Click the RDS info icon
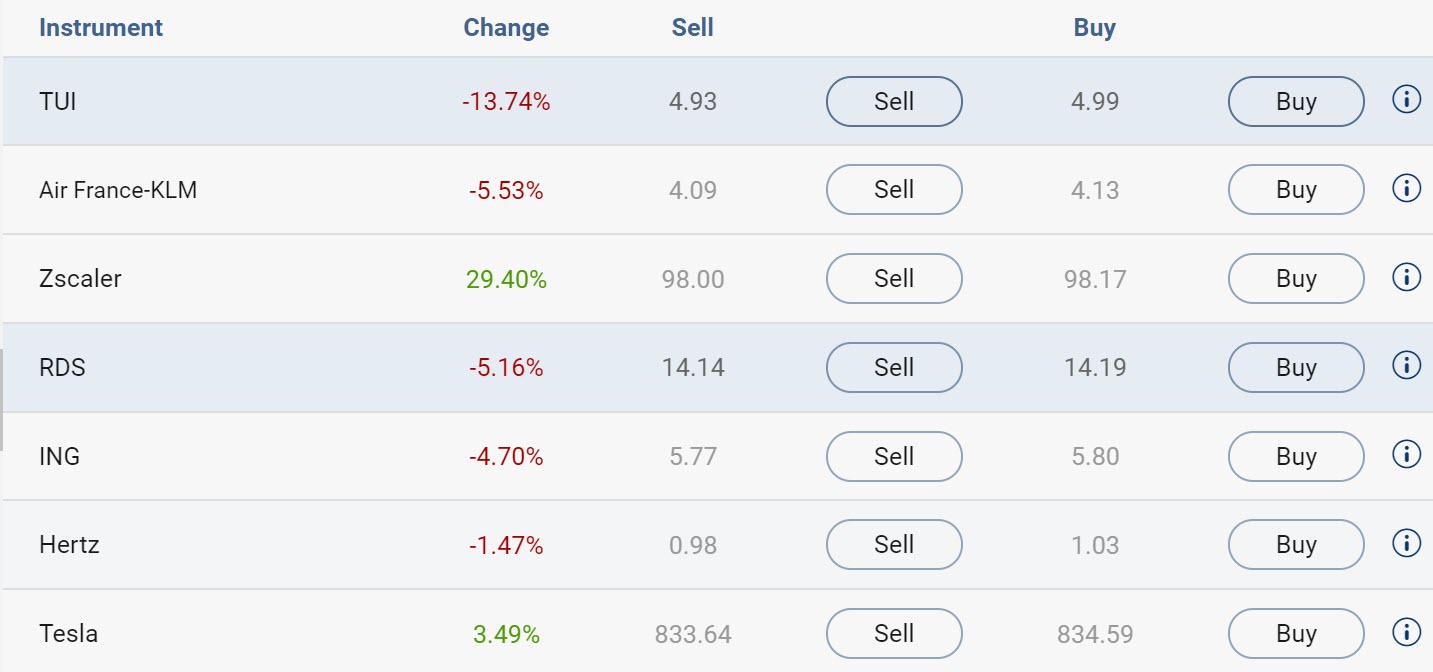1433x672 pixels. click(x=1406, y=365)
